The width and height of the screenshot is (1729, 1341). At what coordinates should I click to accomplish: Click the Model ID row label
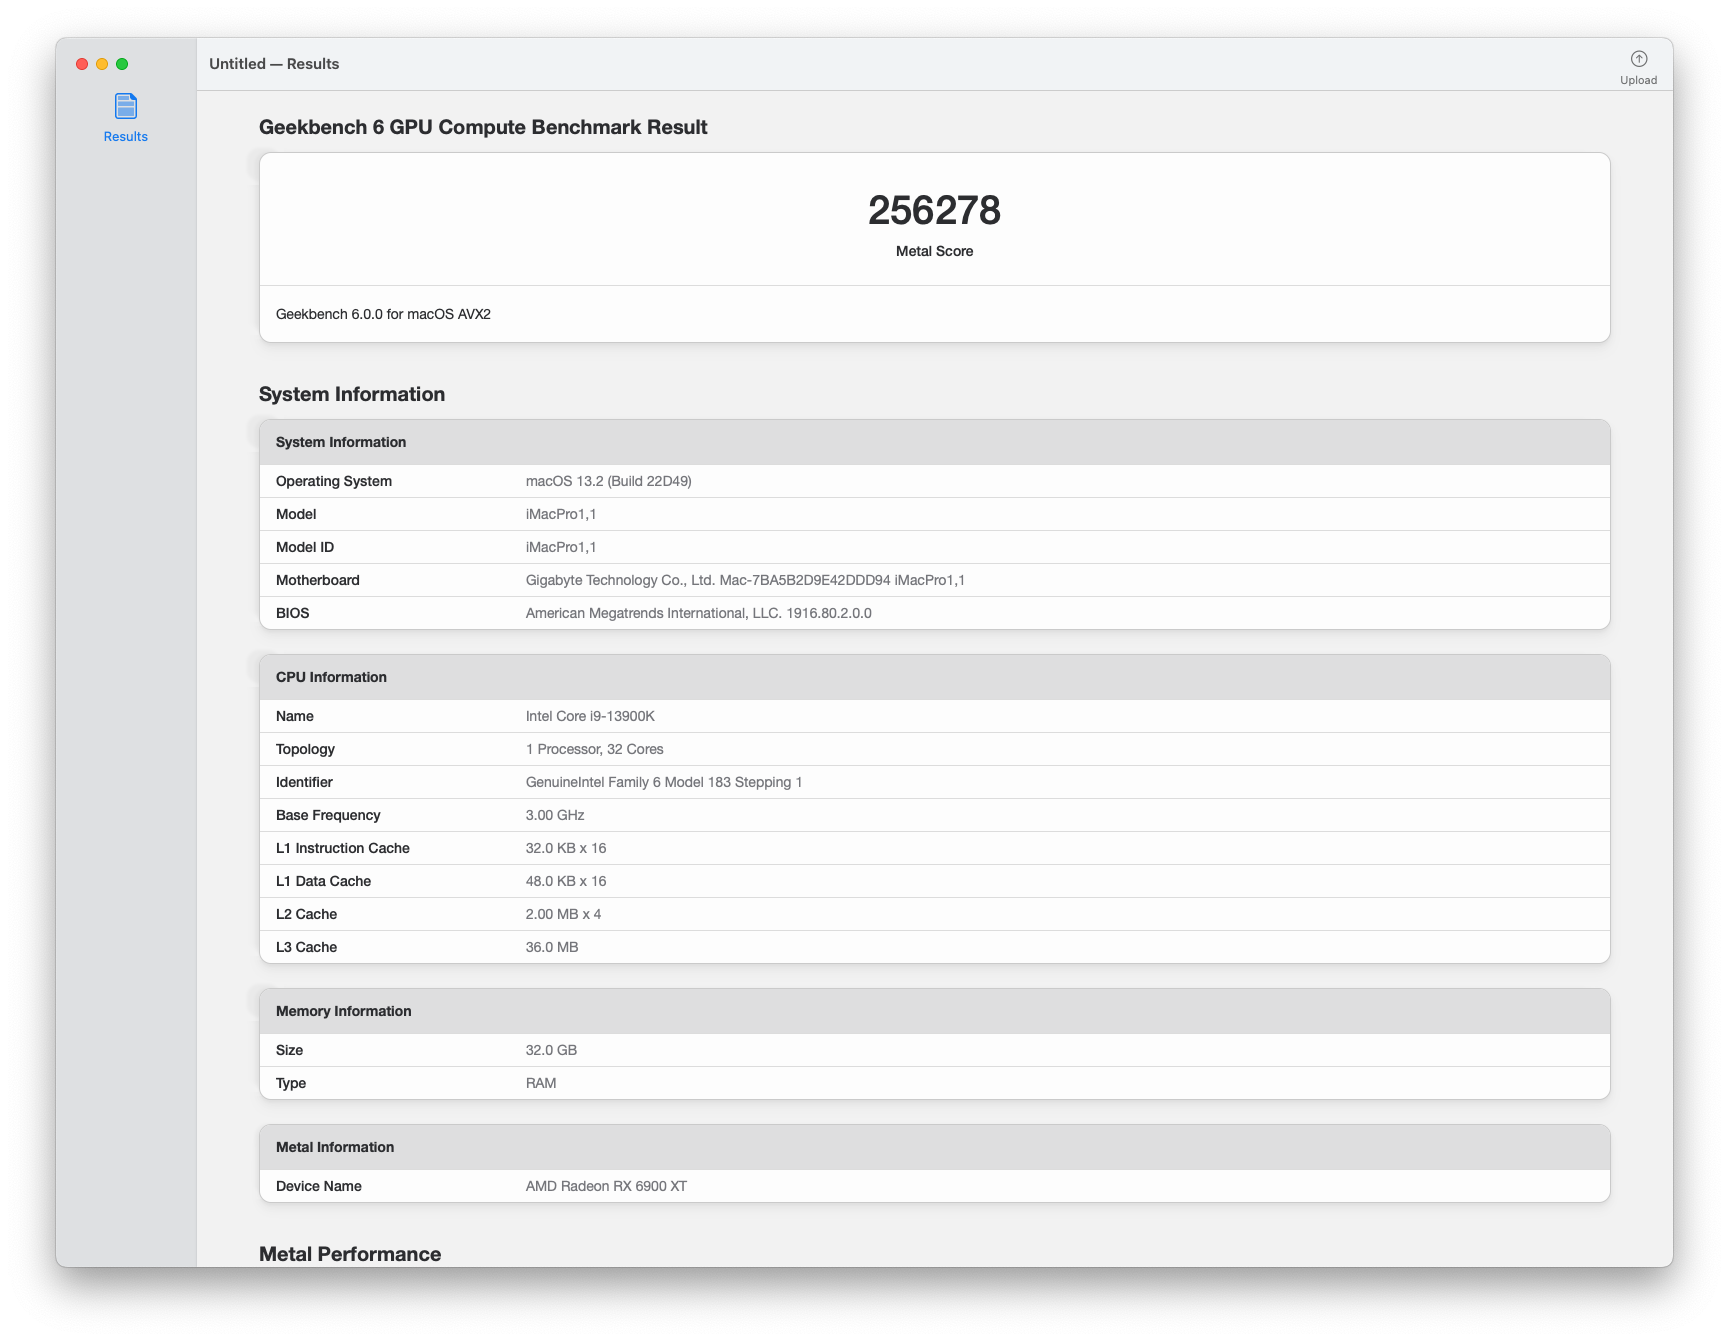coord(305,547)
